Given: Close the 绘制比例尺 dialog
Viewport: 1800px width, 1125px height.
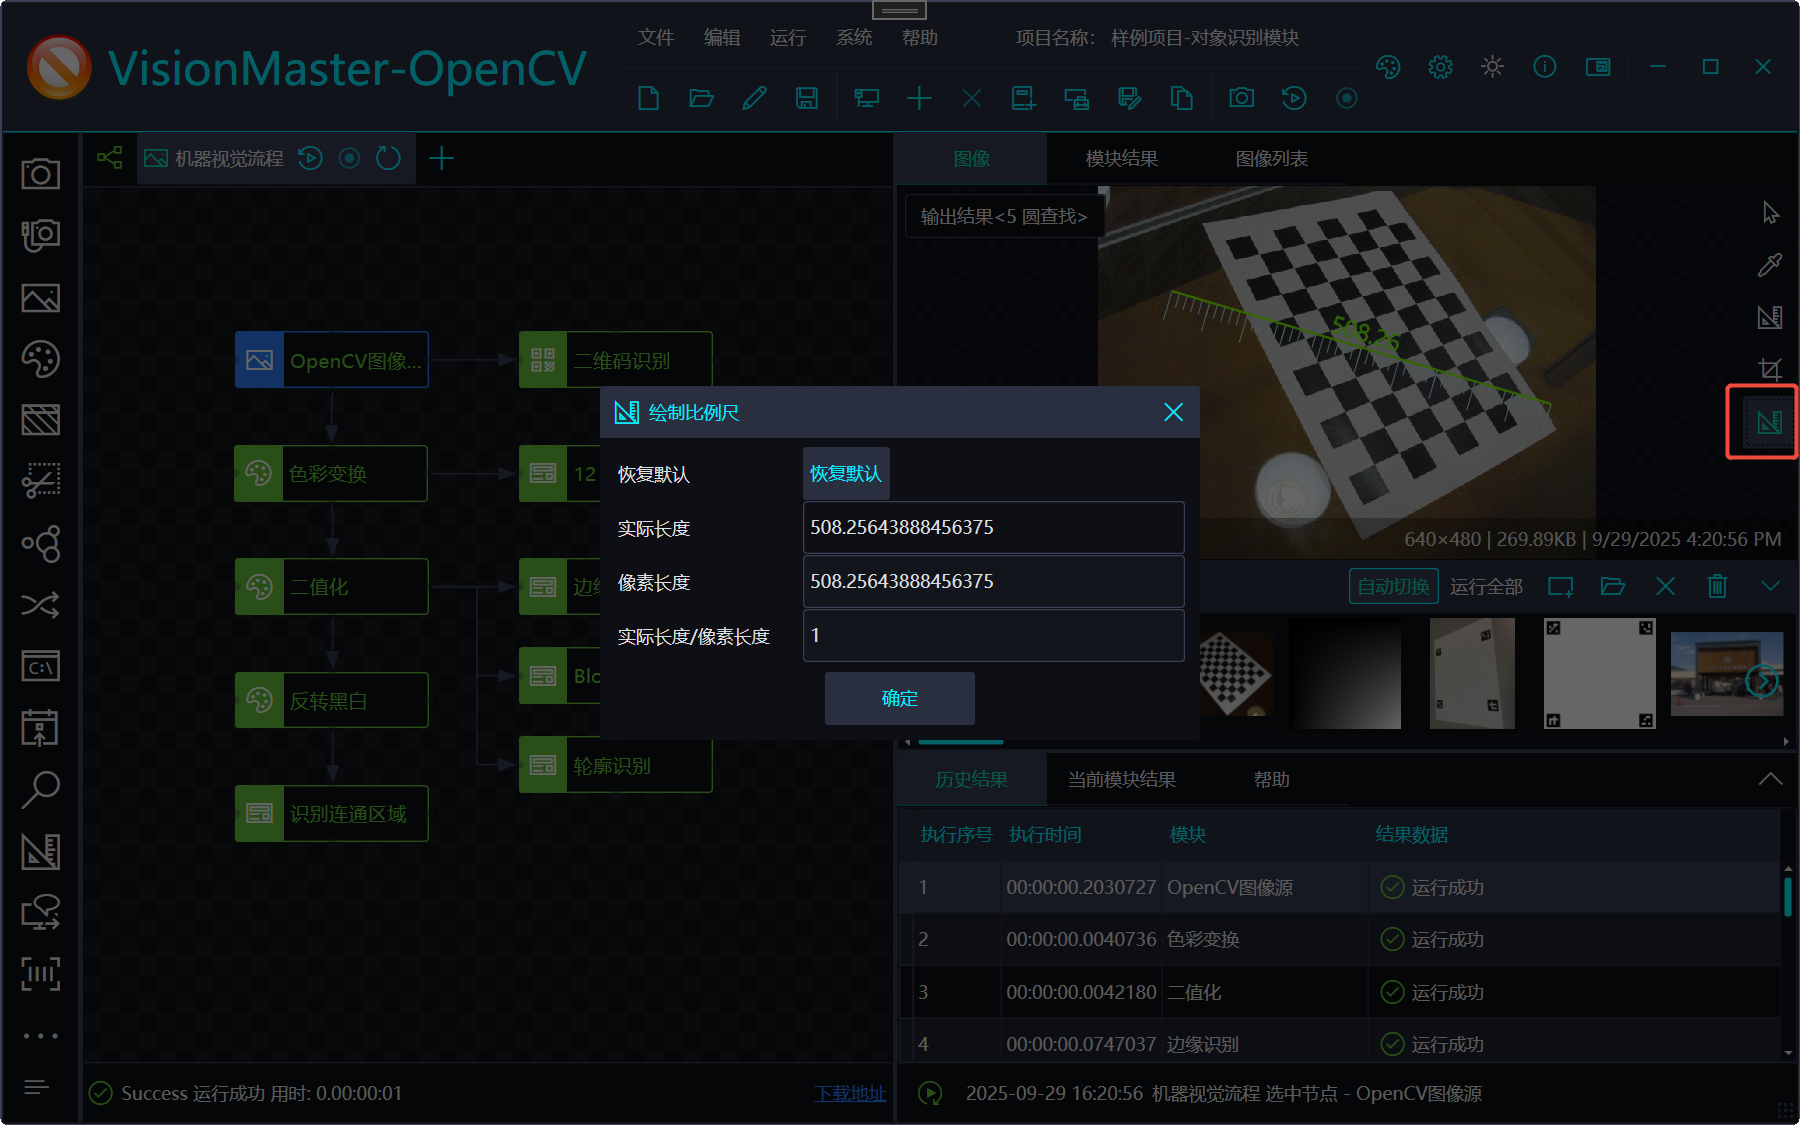Looking at the screenshot, I should tap(1173, 412).
